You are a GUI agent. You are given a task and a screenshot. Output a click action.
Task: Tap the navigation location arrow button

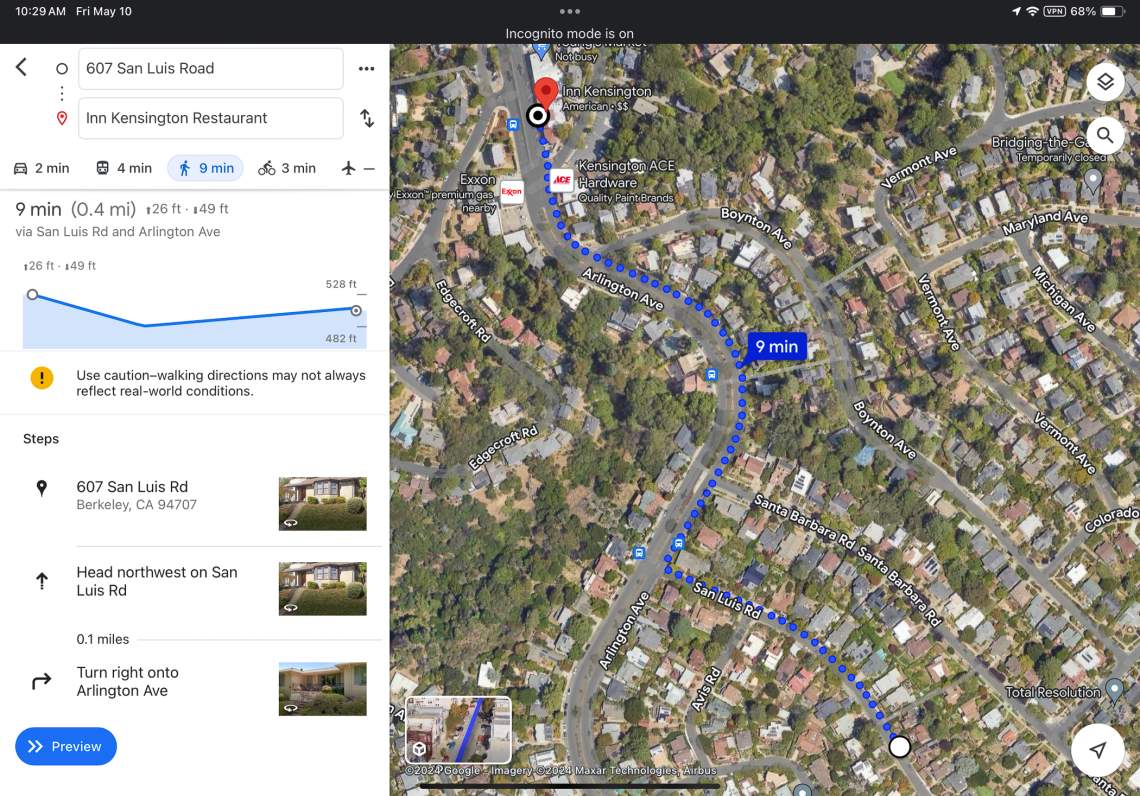pos(1098,749)
